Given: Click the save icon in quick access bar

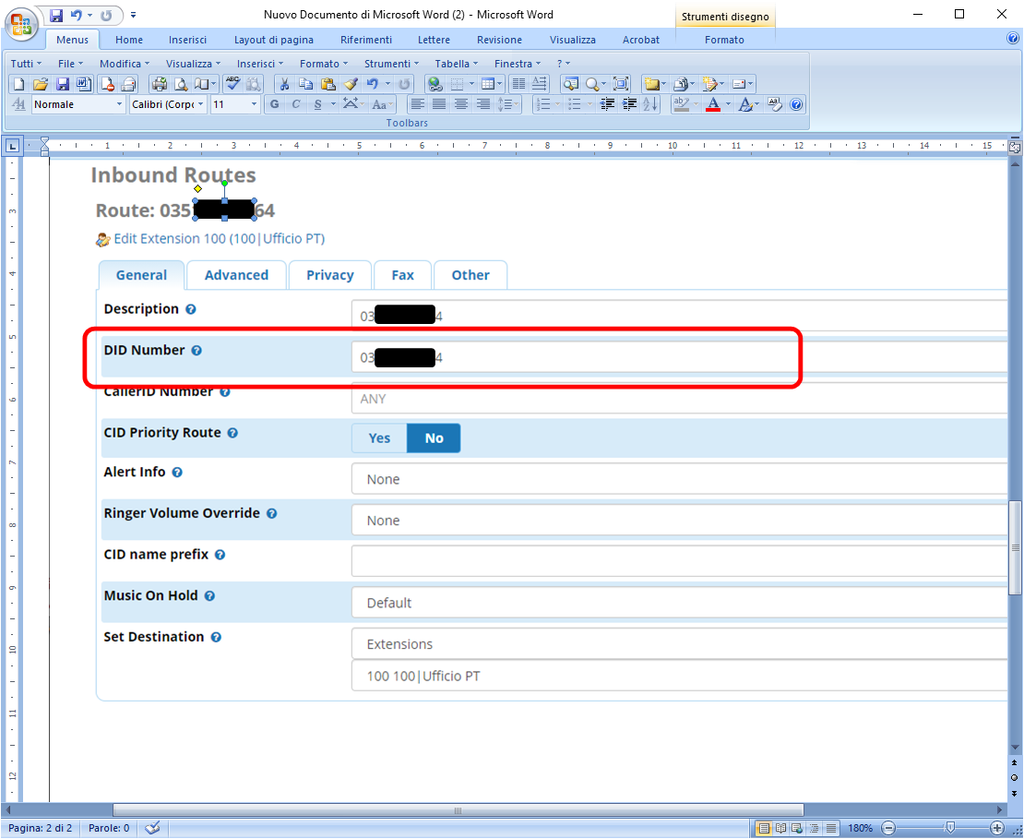Looking at the screenshot, I should pyautogui.click(x=56, y=14).
